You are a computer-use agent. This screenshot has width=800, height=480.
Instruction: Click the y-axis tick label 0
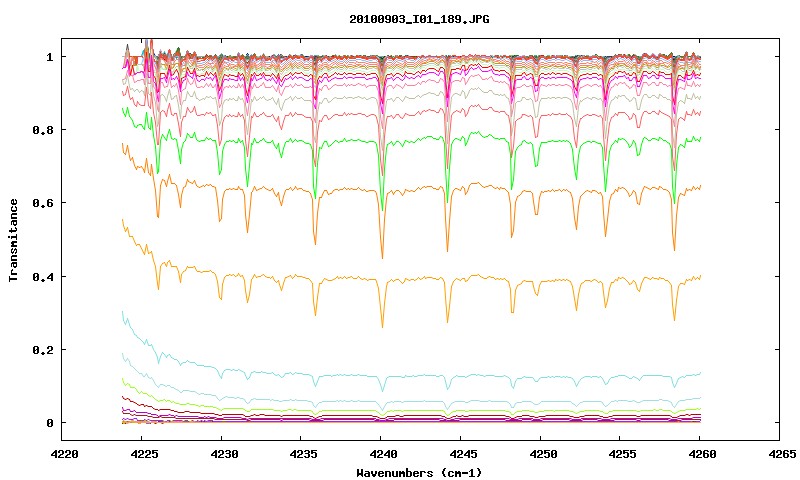coord(49,423)
